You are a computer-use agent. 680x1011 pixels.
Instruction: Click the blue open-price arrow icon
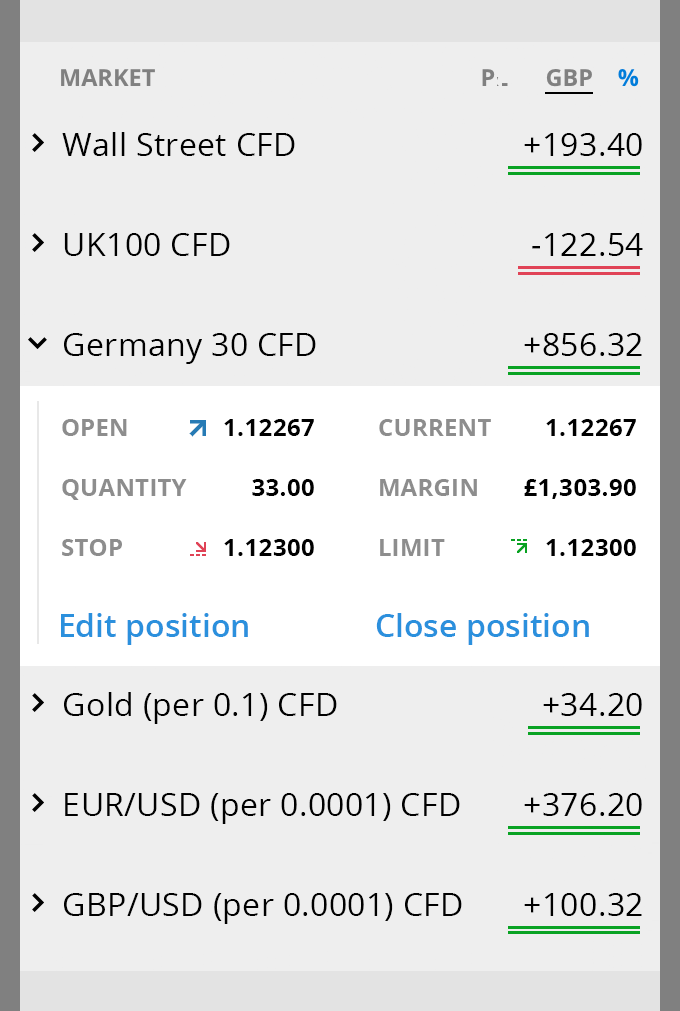(198, 429)
